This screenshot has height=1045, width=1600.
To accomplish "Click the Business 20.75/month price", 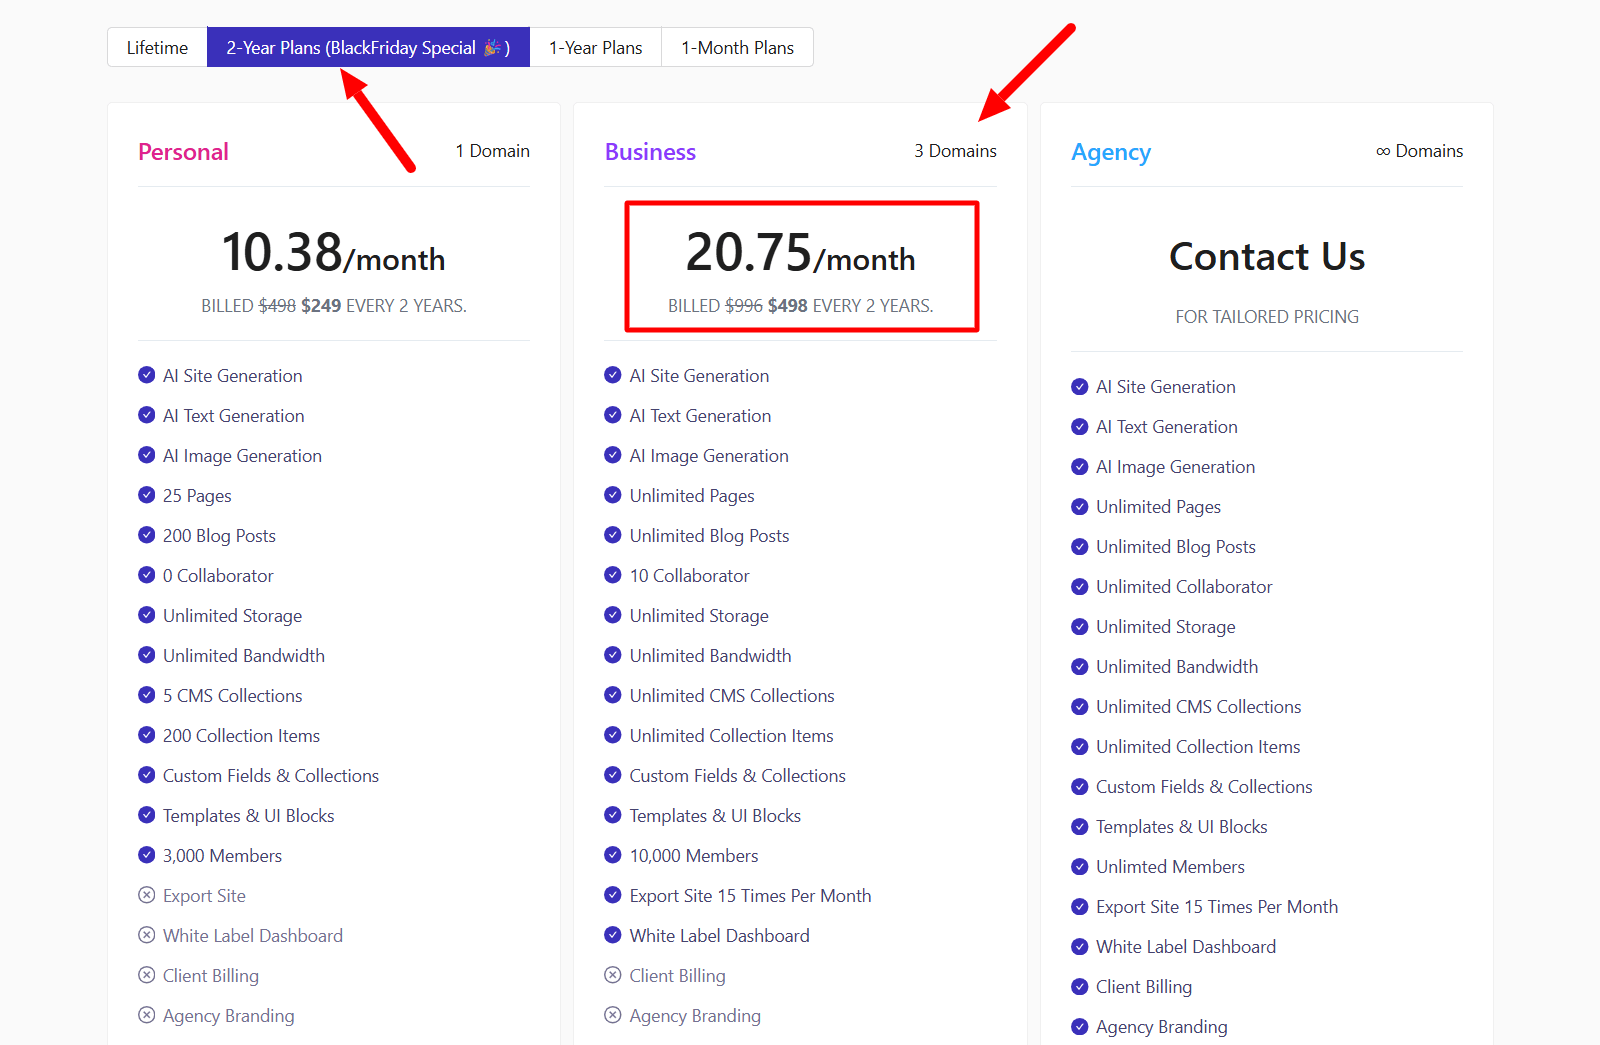I will (800, 253).
